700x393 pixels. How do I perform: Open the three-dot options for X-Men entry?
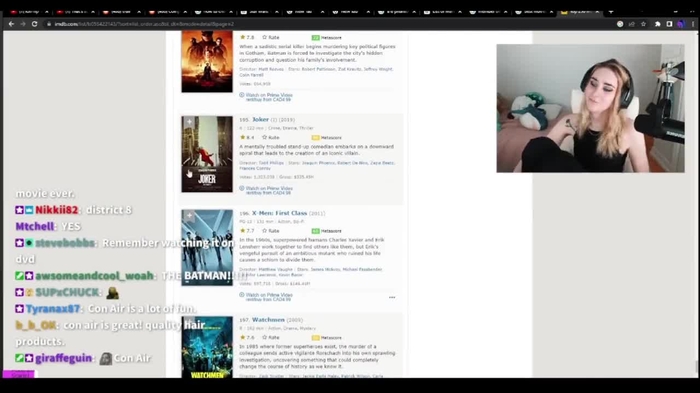click(392, 297)
